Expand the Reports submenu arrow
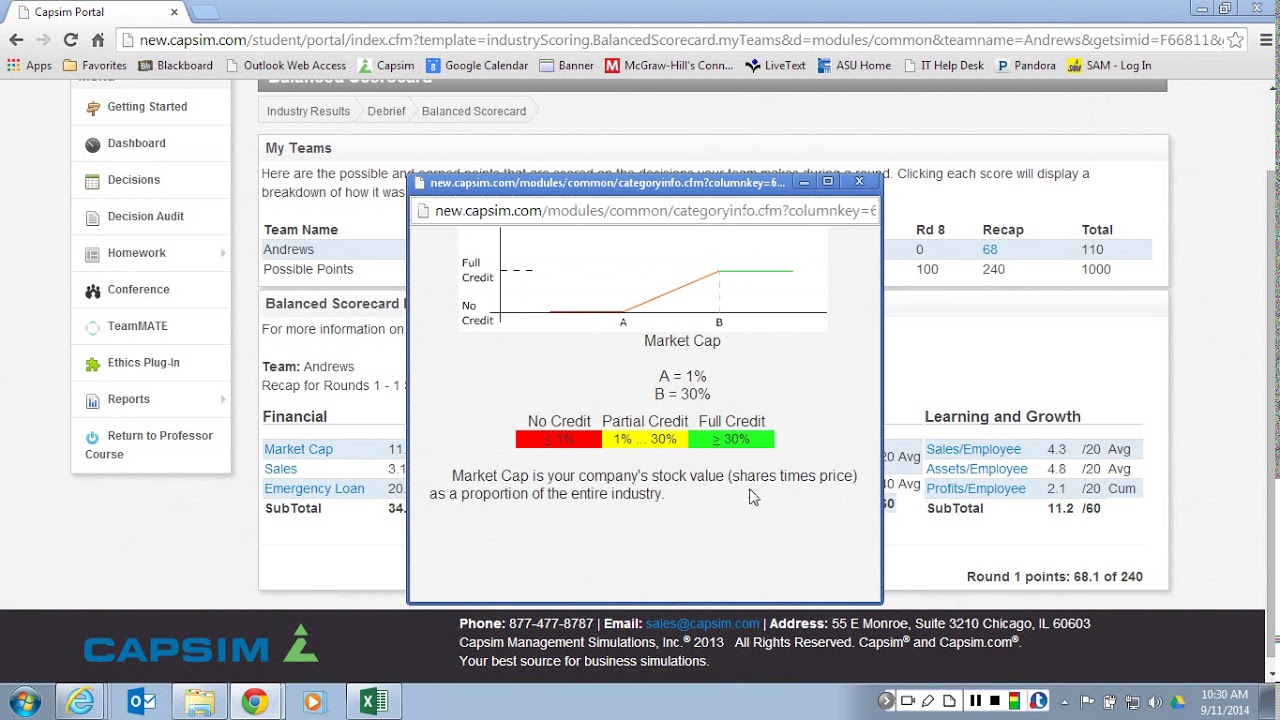The height and width of the screenshot is (720, 1280). point(223,399)
